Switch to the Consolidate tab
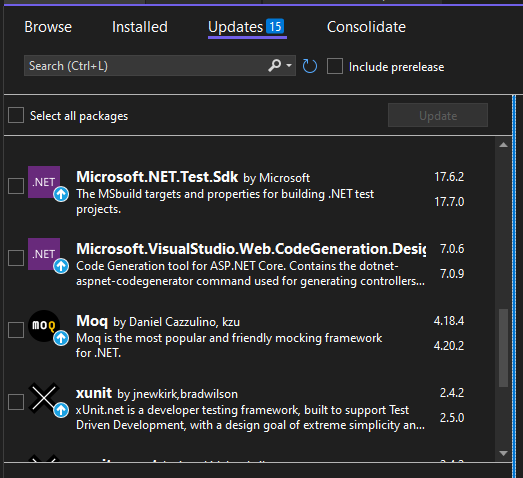 coord(366,27)
